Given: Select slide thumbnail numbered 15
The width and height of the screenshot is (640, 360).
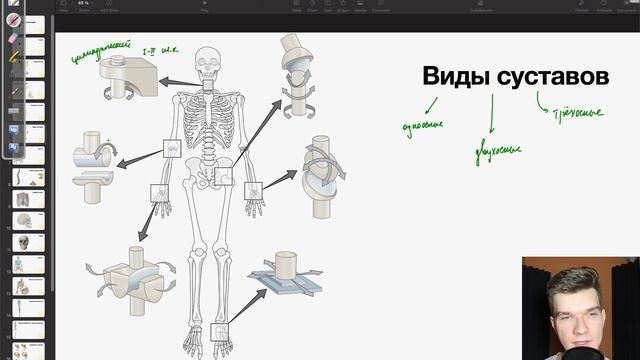Looking at the screenshot, I should pyautogui.click(x=29, y=330).
